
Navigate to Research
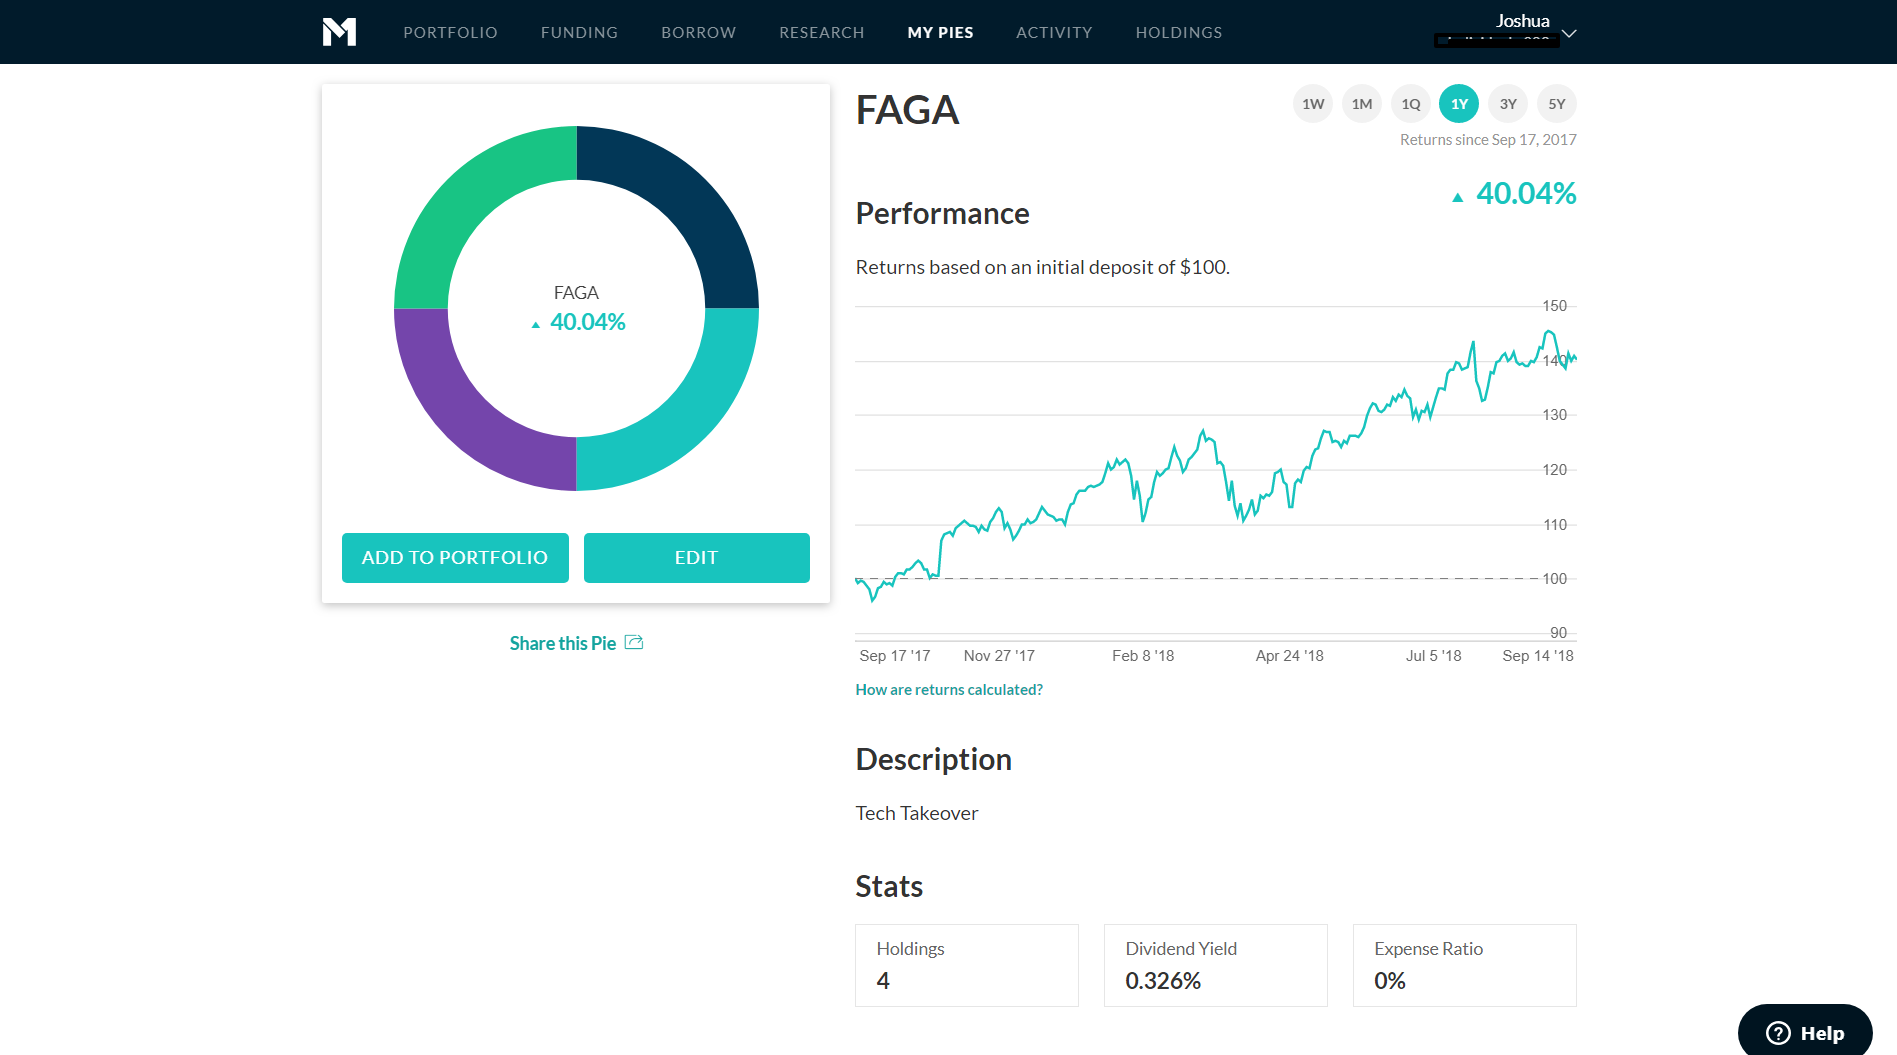[x=821, y=32]
